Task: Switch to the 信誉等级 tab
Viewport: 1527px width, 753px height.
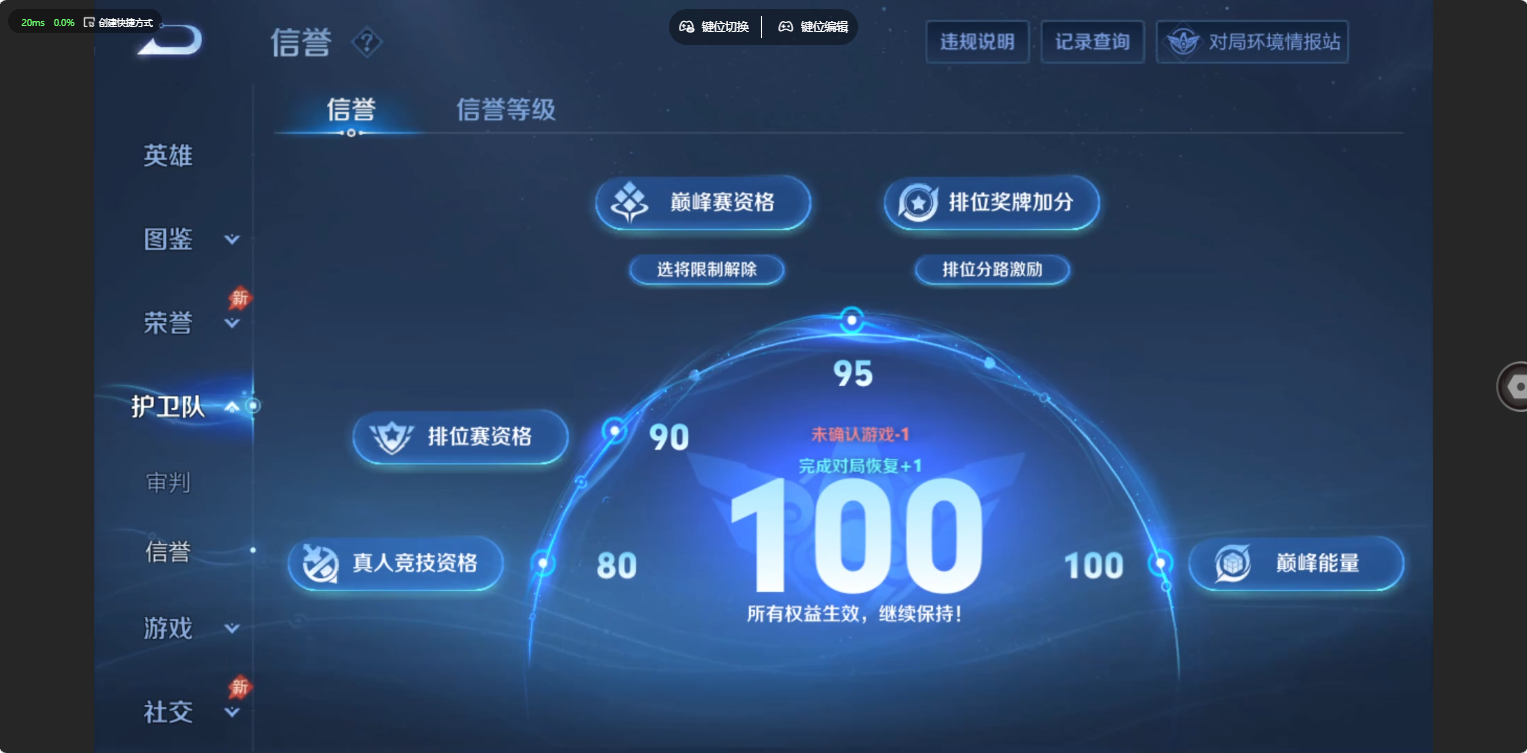Action: coord(506,109)
